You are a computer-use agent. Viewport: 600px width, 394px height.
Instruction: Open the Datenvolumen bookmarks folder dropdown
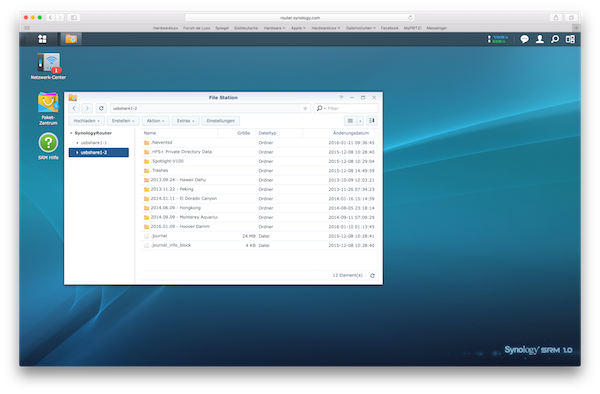pos(361,28)
